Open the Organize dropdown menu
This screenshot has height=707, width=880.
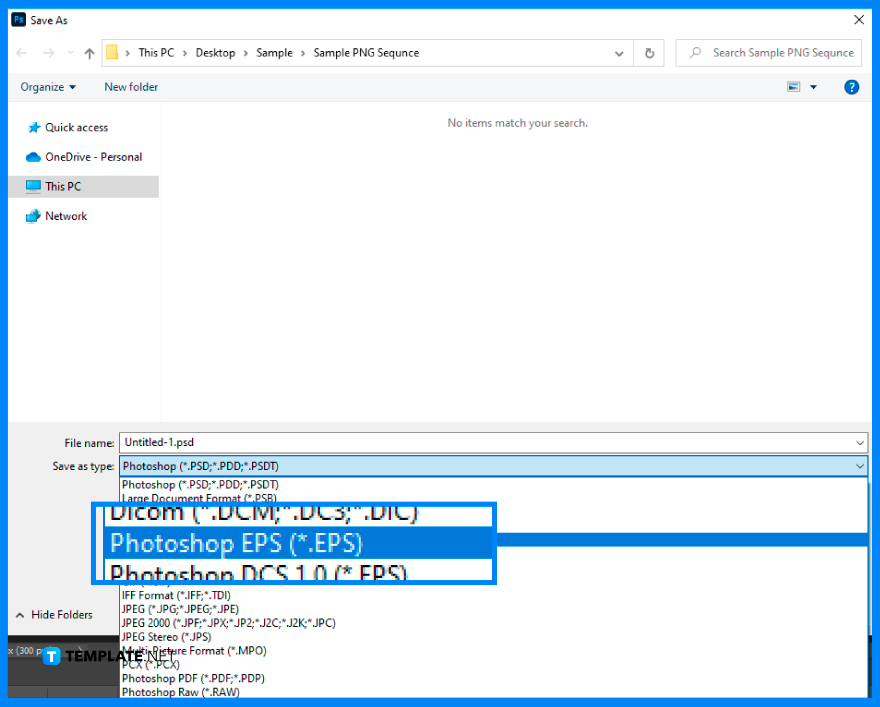48,87
